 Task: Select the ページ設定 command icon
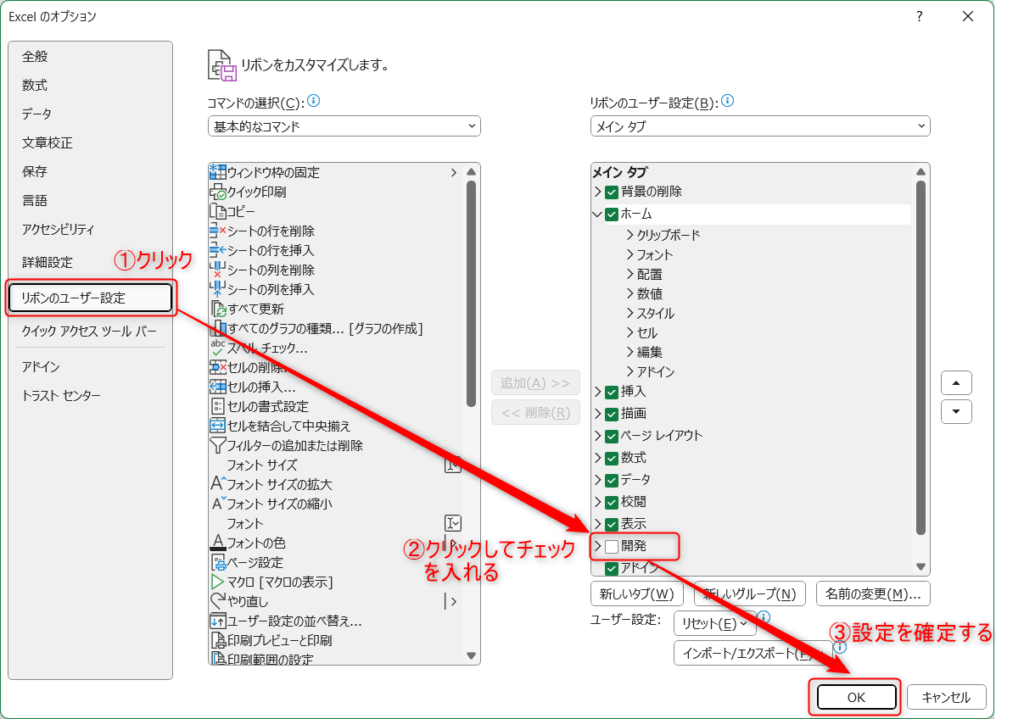[218, 562]
